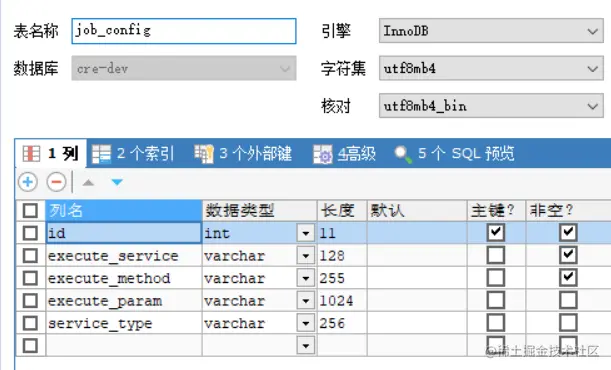Click the add column plus icon
Image resolution: width=611 pixels, height=370 pixels.
28,182
